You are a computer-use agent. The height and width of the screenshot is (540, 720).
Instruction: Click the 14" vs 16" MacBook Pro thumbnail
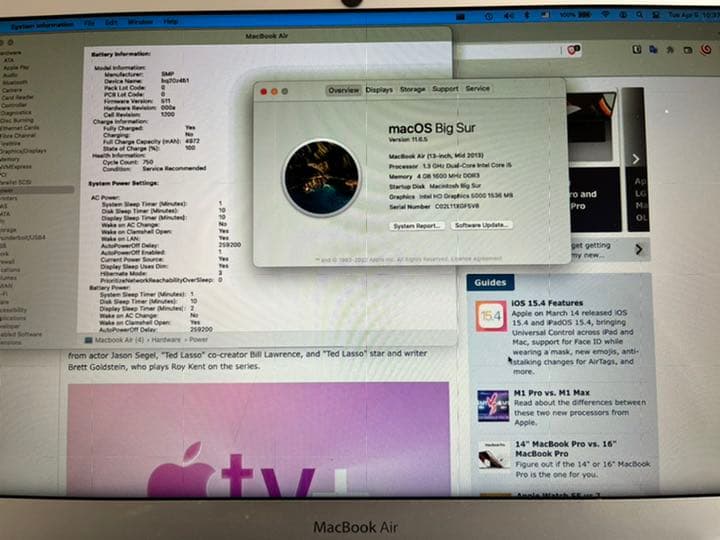[x=494, y=456]
